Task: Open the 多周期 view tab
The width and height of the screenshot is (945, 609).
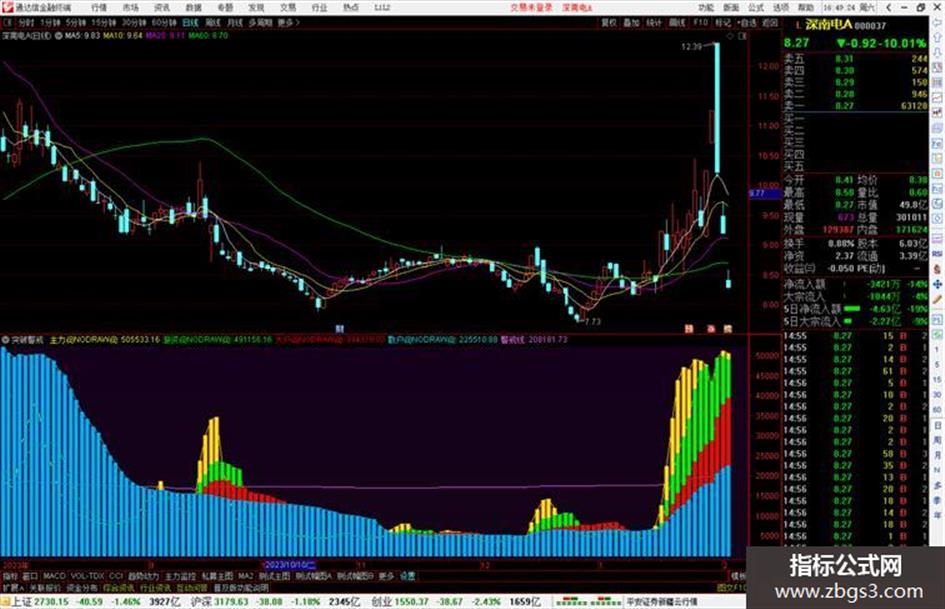Action: pyautogui.click(x=260, y=22)
